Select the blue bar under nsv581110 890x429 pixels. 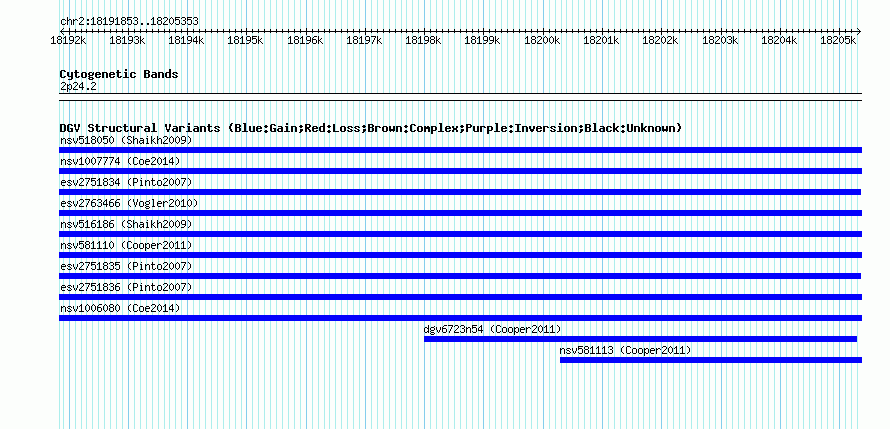tap(460, 255)
